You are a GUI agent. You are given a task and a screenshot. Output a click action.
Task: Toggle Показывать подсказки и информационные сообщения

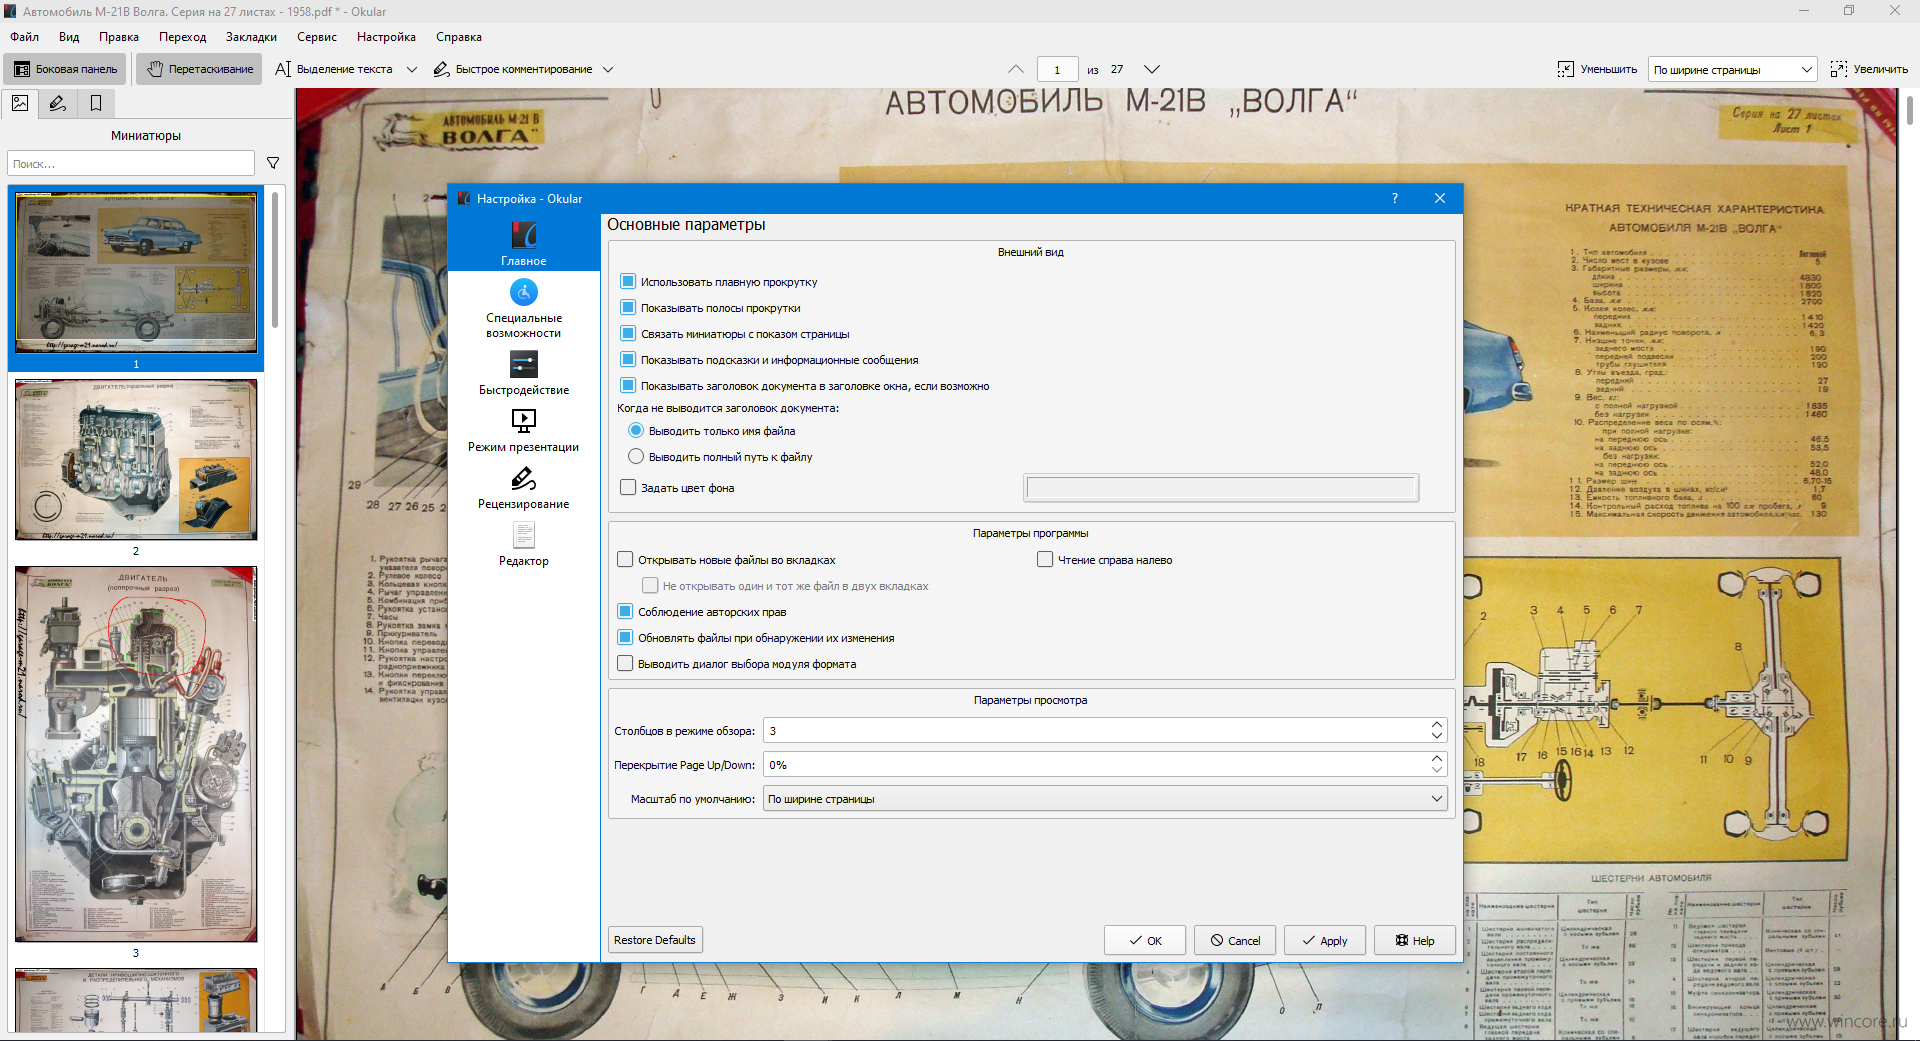pyautogui.click(x=628, y=360)
